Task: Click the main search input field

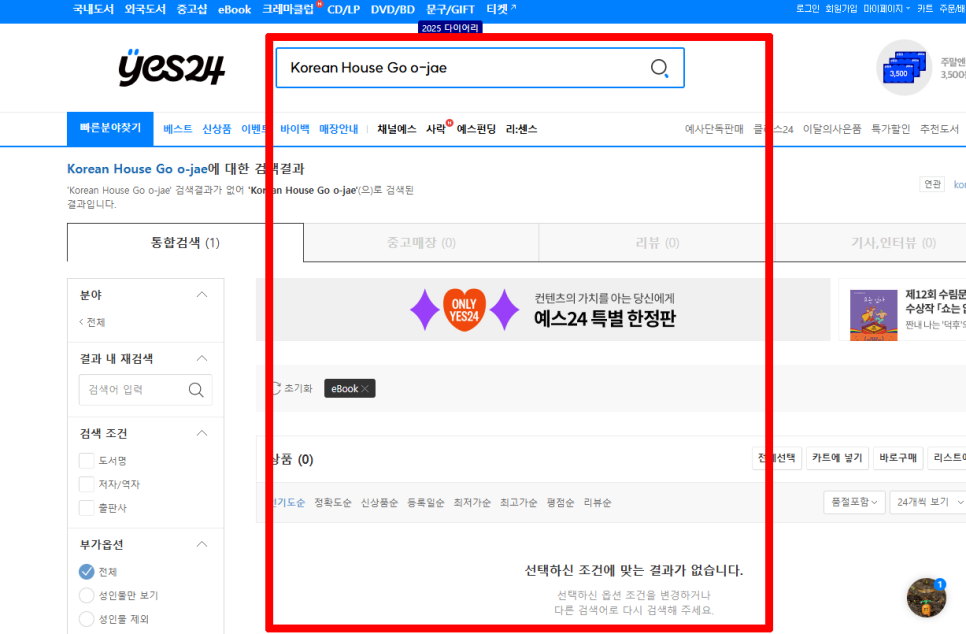Action: coord(480,68)
